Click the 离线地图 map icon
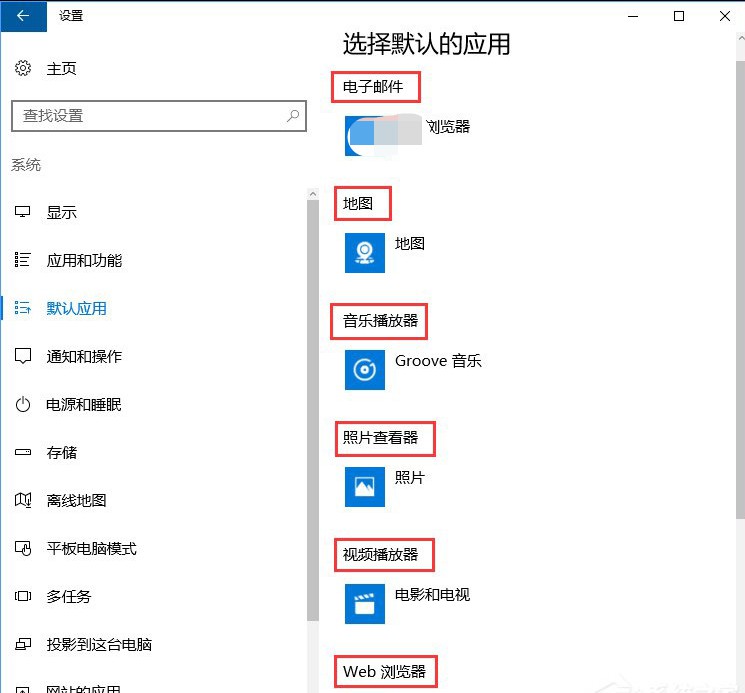Screen dimensions: 745x693 click(x=23, y=501)
